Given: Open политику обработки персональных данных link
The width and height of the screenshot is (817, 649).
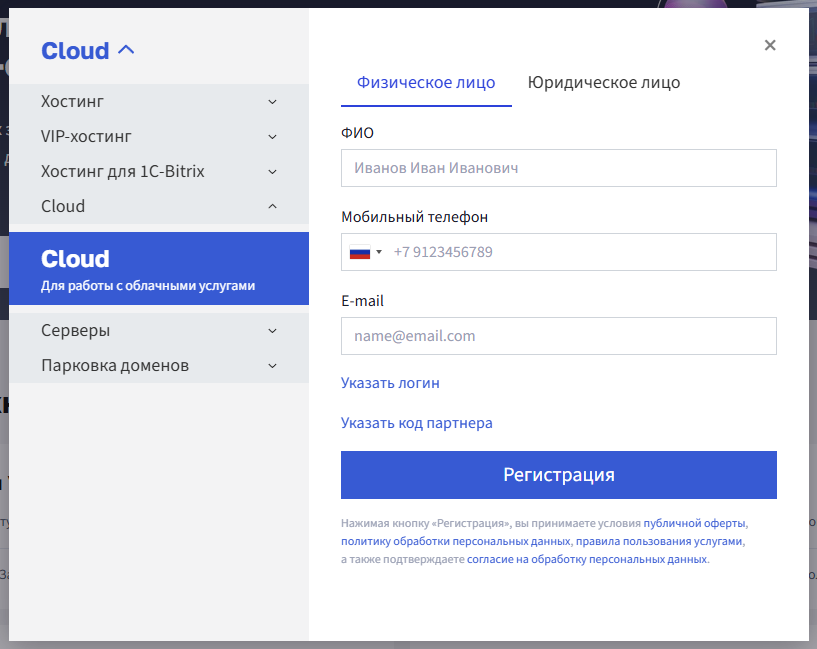Looking at the screenshot, I should [x=455, y=541].
